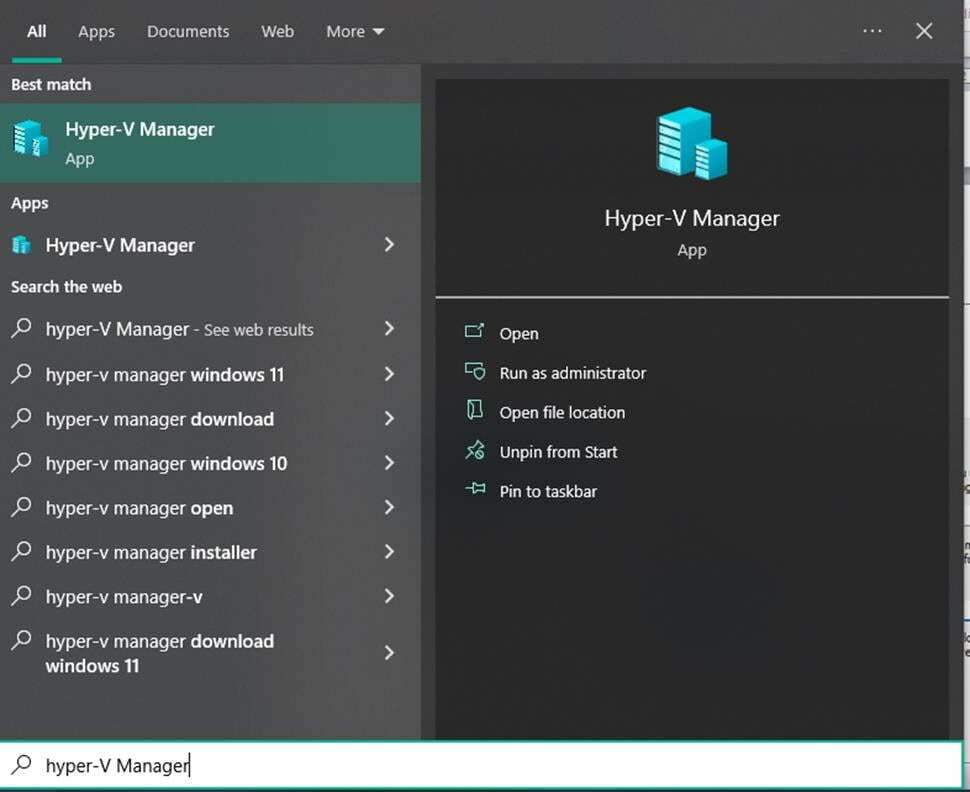Screen dimensions: 970x792
Task: Expand arrow for hyper-v manager installer suggestion
Action: click(389, 552)
